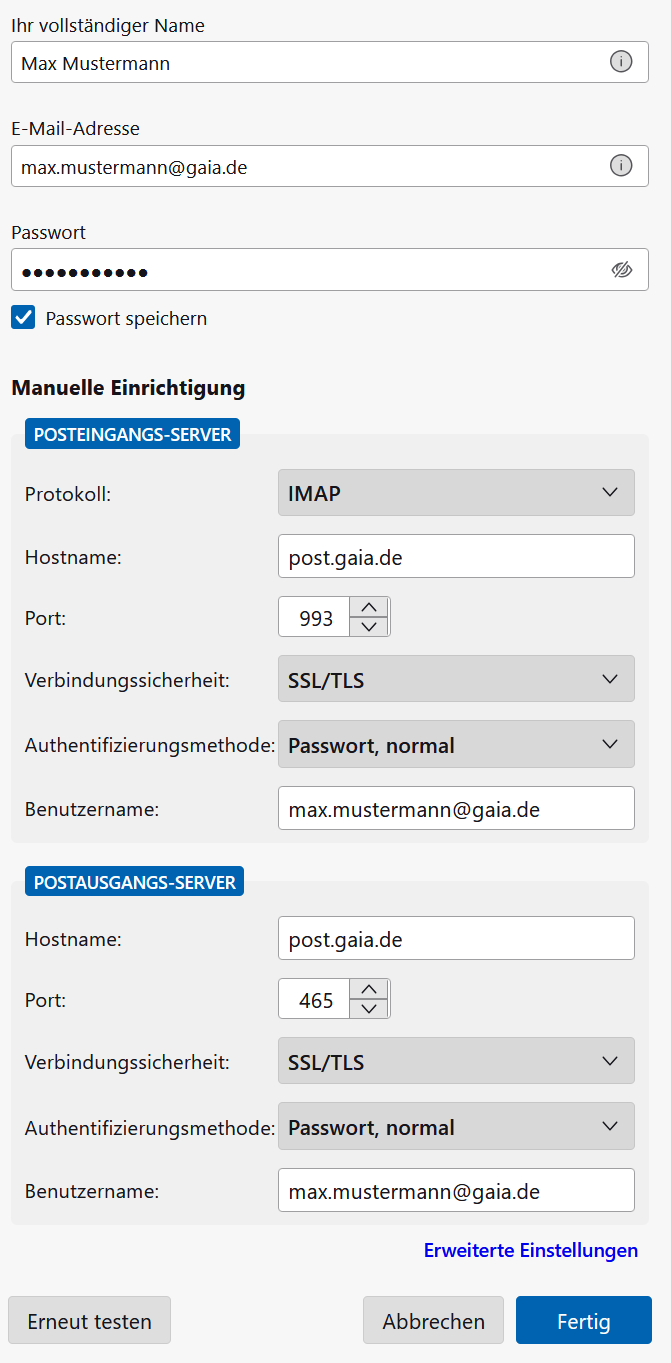Focus the incoming server Hostname field

tap(456, 556)
